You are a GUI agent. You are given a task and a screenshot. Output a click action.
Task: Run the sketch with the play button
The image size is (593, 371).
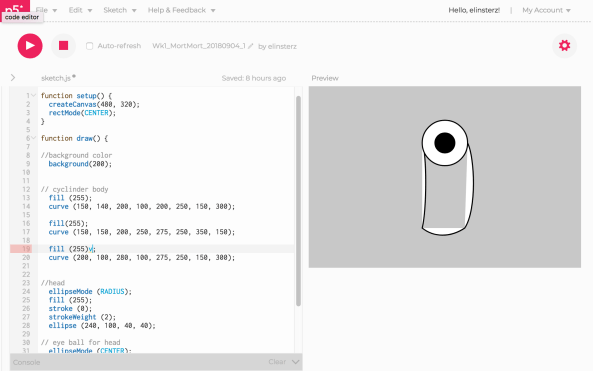30,46
